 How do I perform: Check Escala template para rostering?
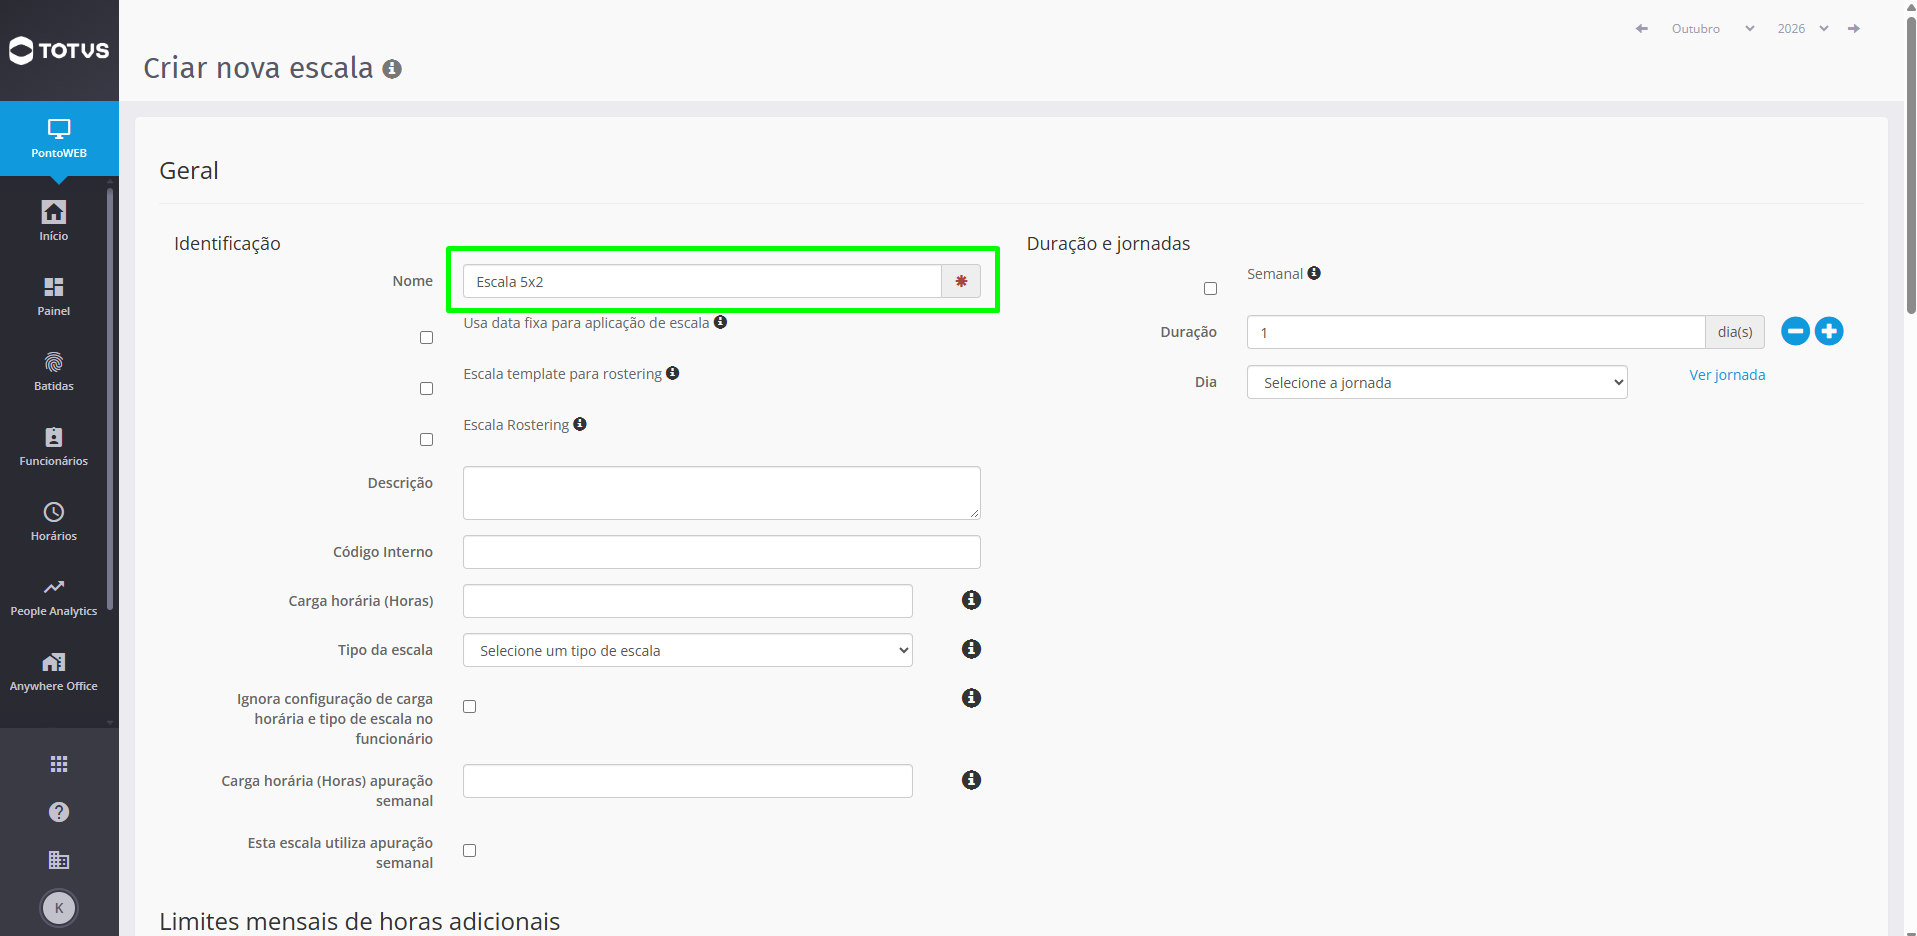click(427, 389)
